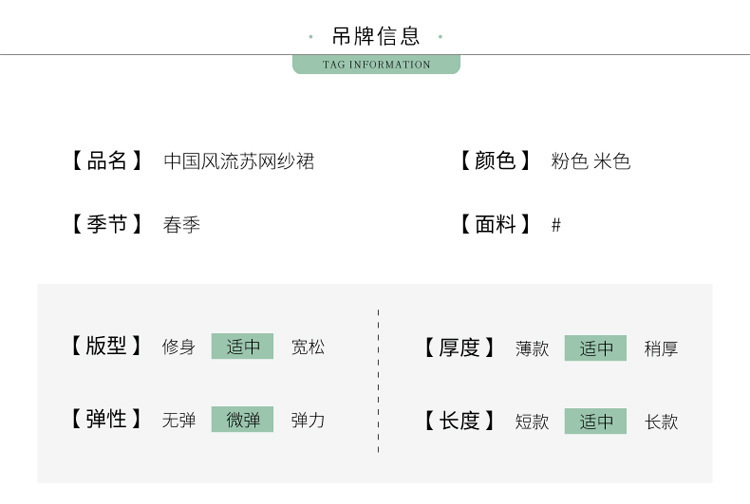Click the season value 春季
750x504 pixels.
(182, 225)
